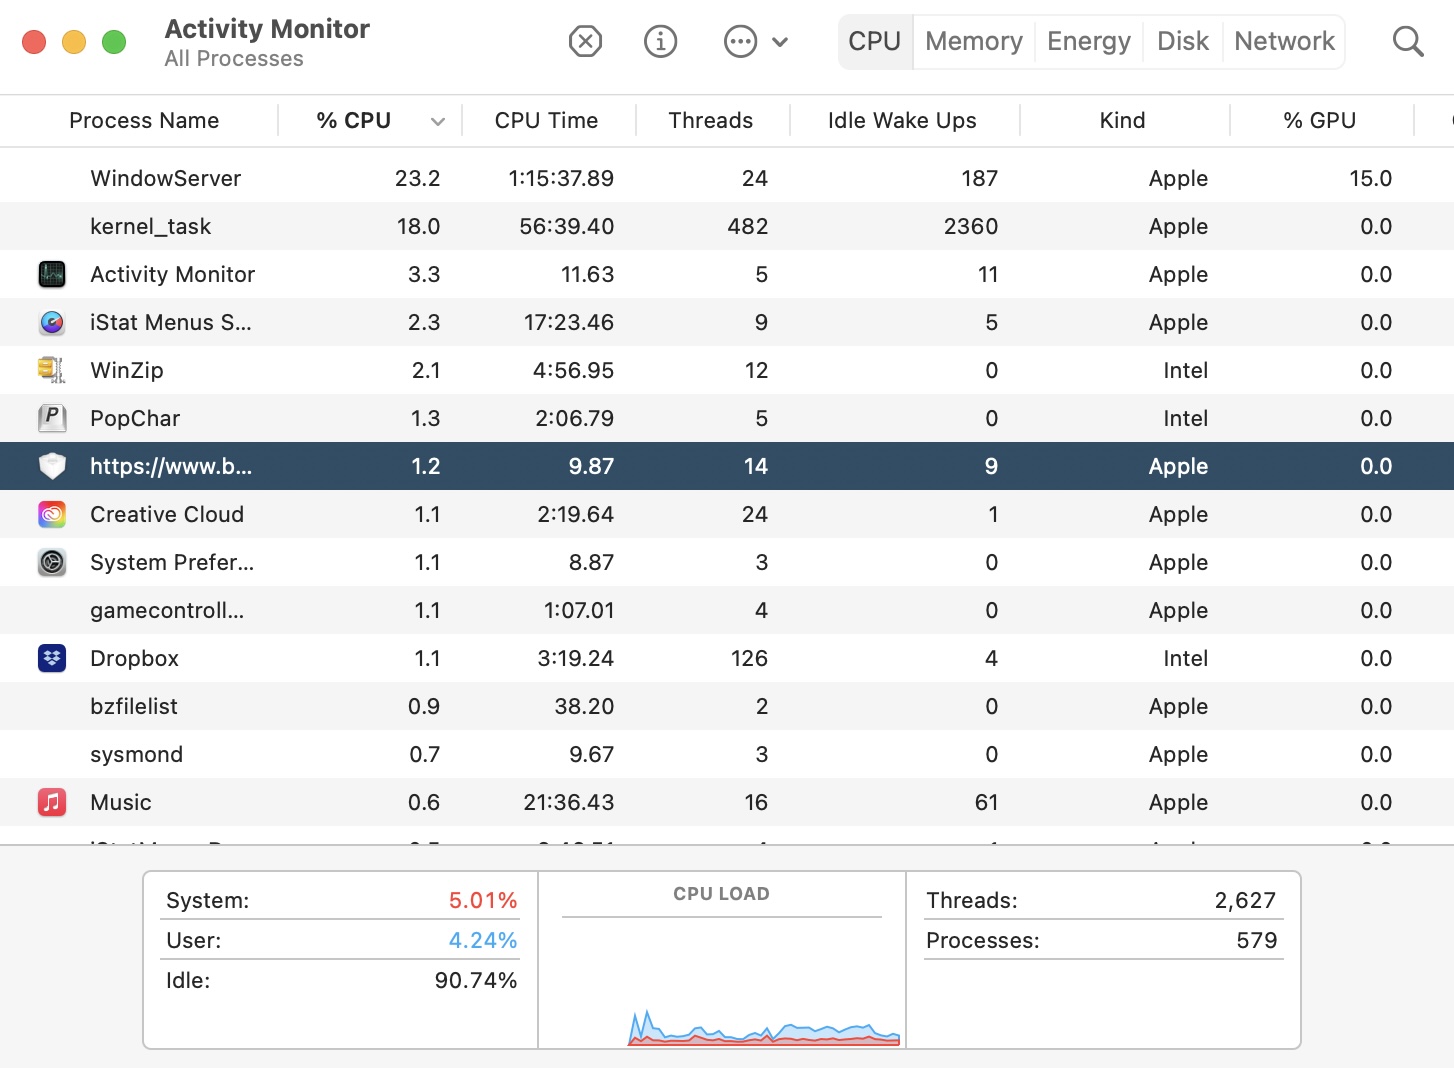This screenshot has width=1454, height=1068.
Task: Click the iStat Menus app icon
Action: click(x=52, y=322)
